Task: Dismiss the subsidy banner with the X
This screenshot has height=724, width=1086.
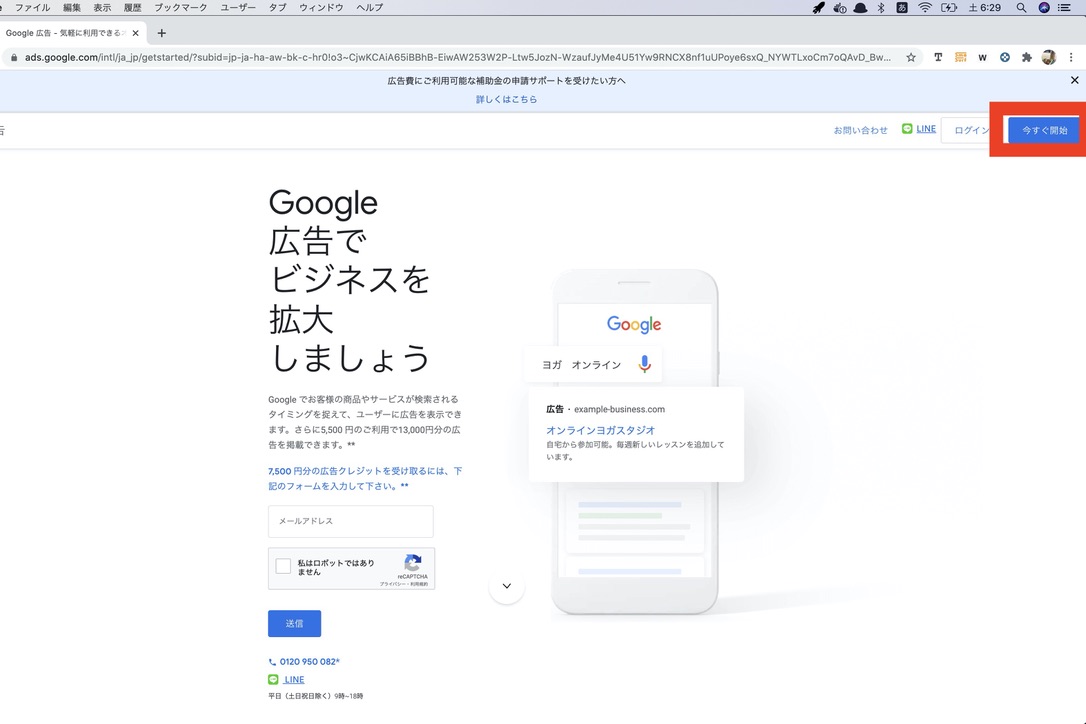Action: coord(1074,80)
